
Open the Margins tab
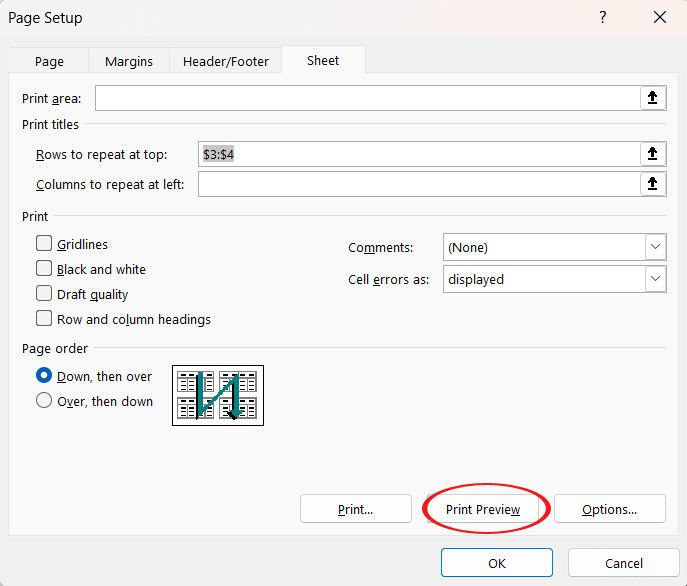(129, 61)
